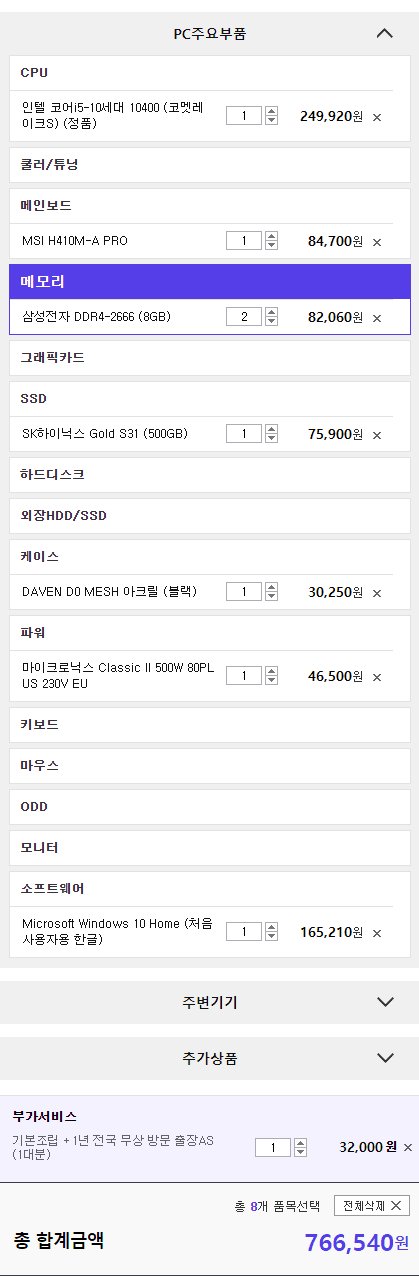This screenshot has height=1276, width=419.
Task: Select the 그래픽카드 category
Action: coord(210,357)
